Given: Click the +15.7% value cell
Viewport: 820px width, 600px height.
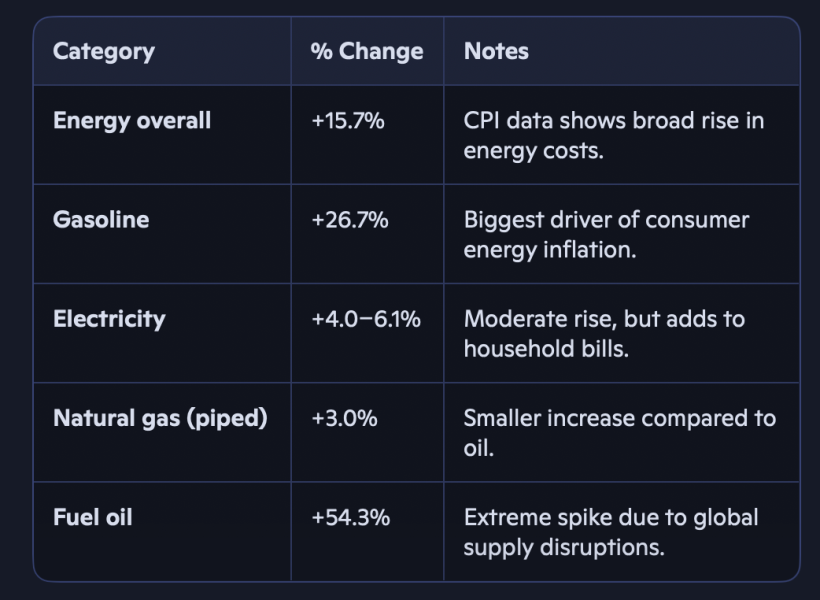Looking at the screenshot, I should [348, 121].
